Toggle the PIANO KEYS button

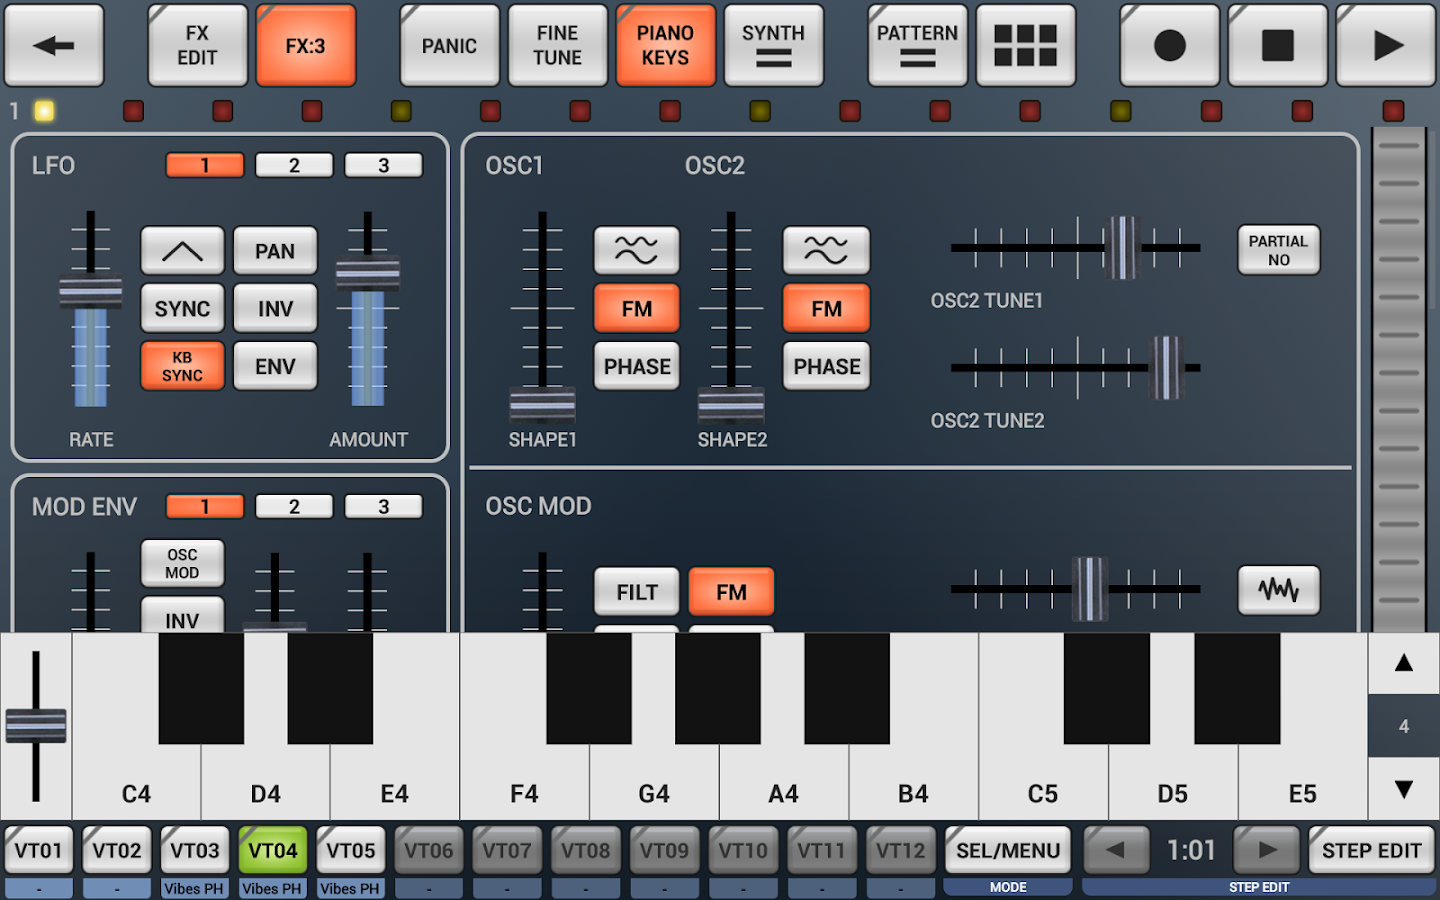pos(665,46)
